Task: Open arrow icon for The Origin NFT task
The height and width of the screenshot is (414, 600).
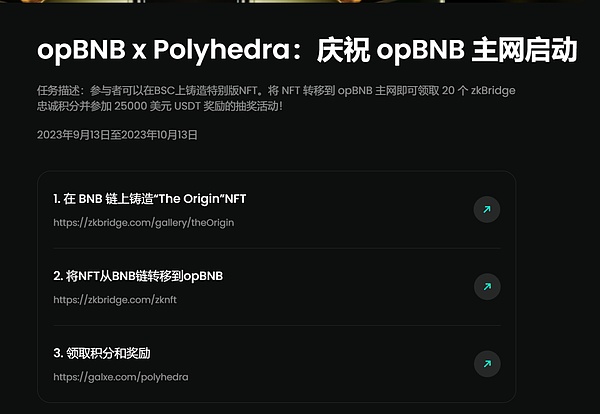Action: [487, 209]
